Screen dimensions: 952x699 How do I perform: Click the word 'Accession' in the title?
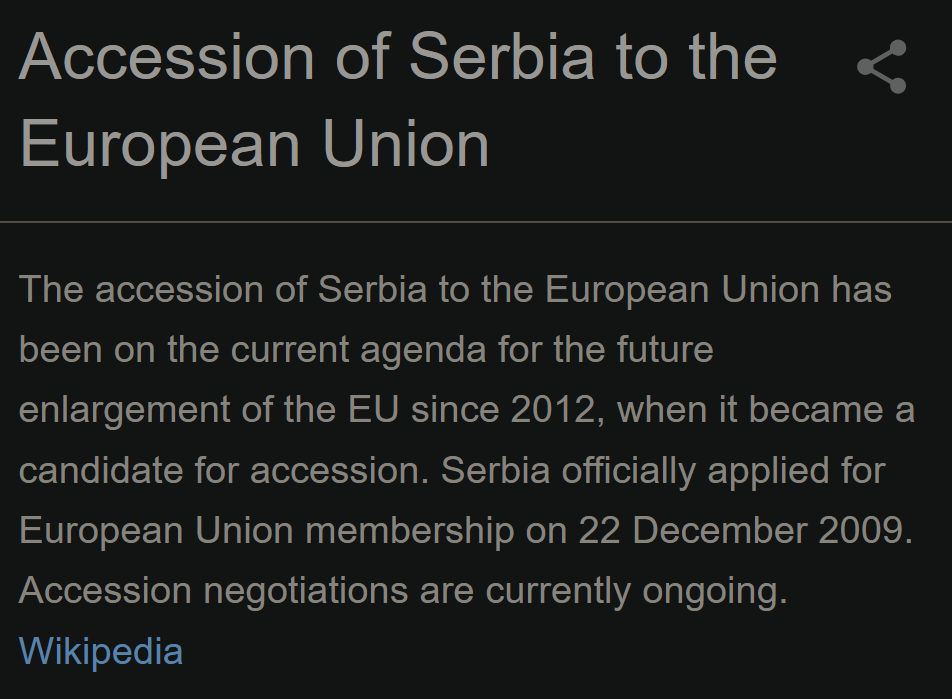[167, 57]
